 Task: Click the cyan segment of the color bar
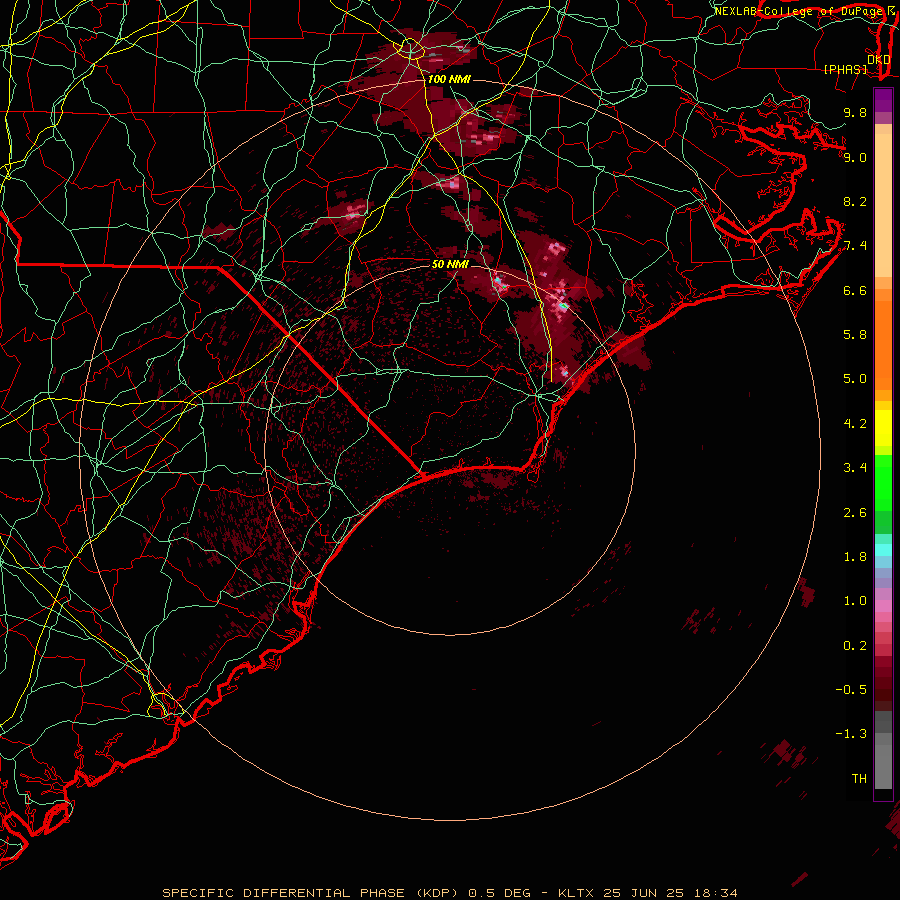click(883, 550)
